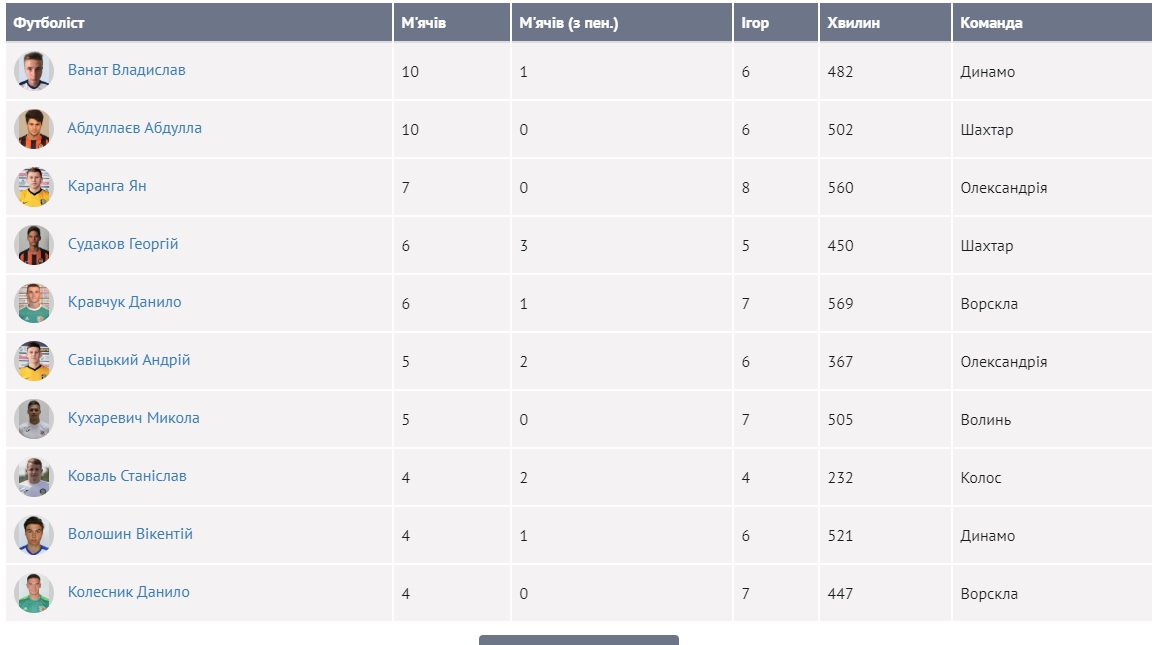Click Коваль Станіслав's player photo
Screen dimensions: 1161x645
click(34, 477)
